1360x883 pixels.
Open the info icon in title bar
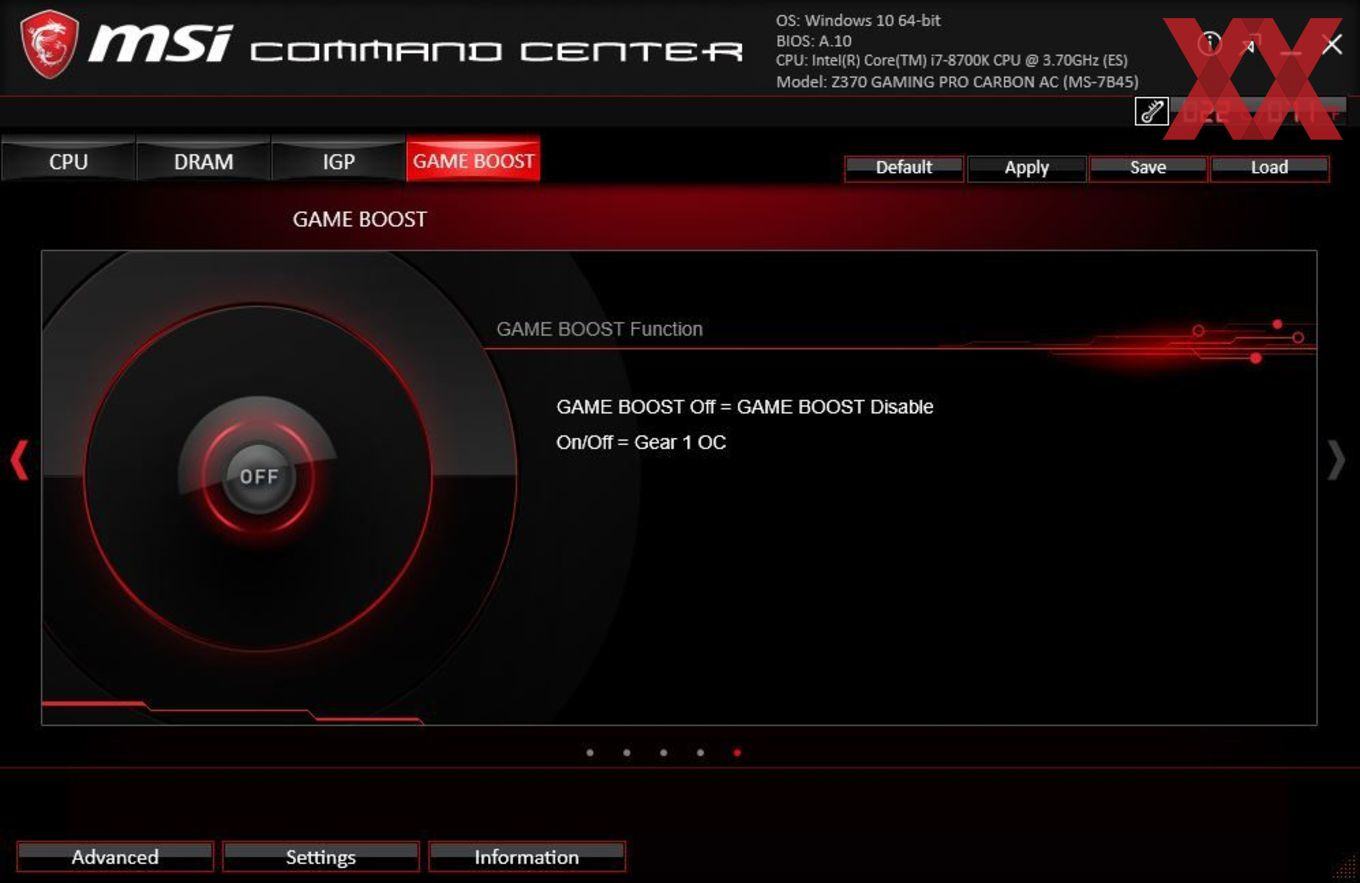pos(1210,43)
